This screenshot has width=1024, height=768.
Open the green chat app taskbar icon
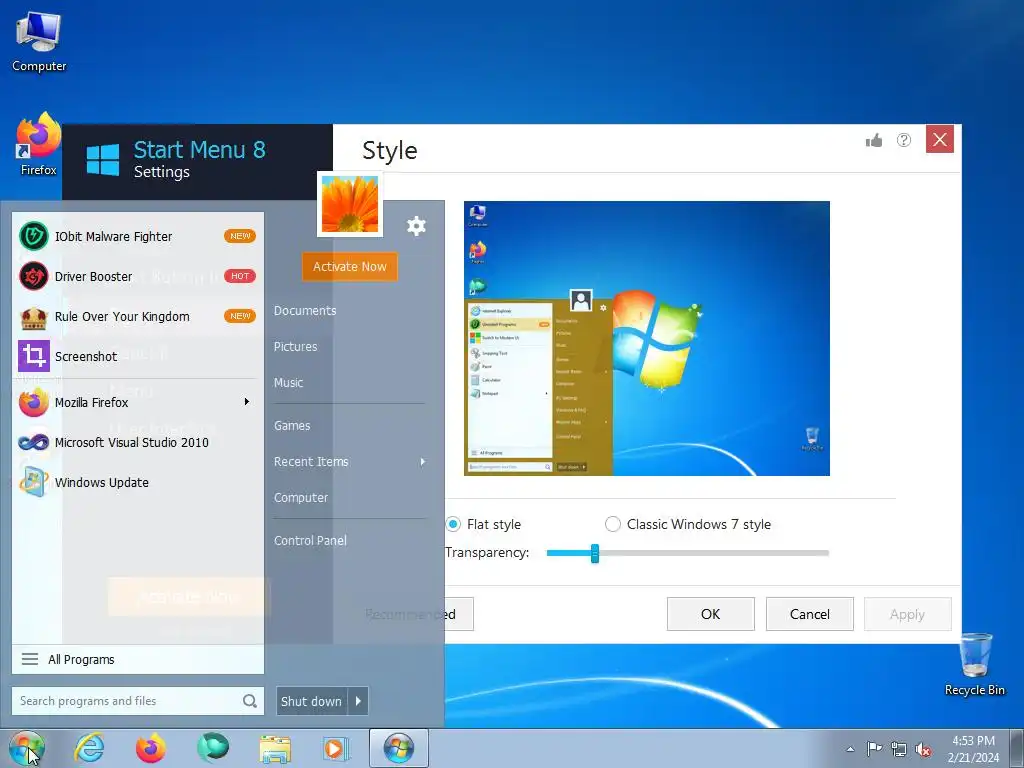[213, 748]
